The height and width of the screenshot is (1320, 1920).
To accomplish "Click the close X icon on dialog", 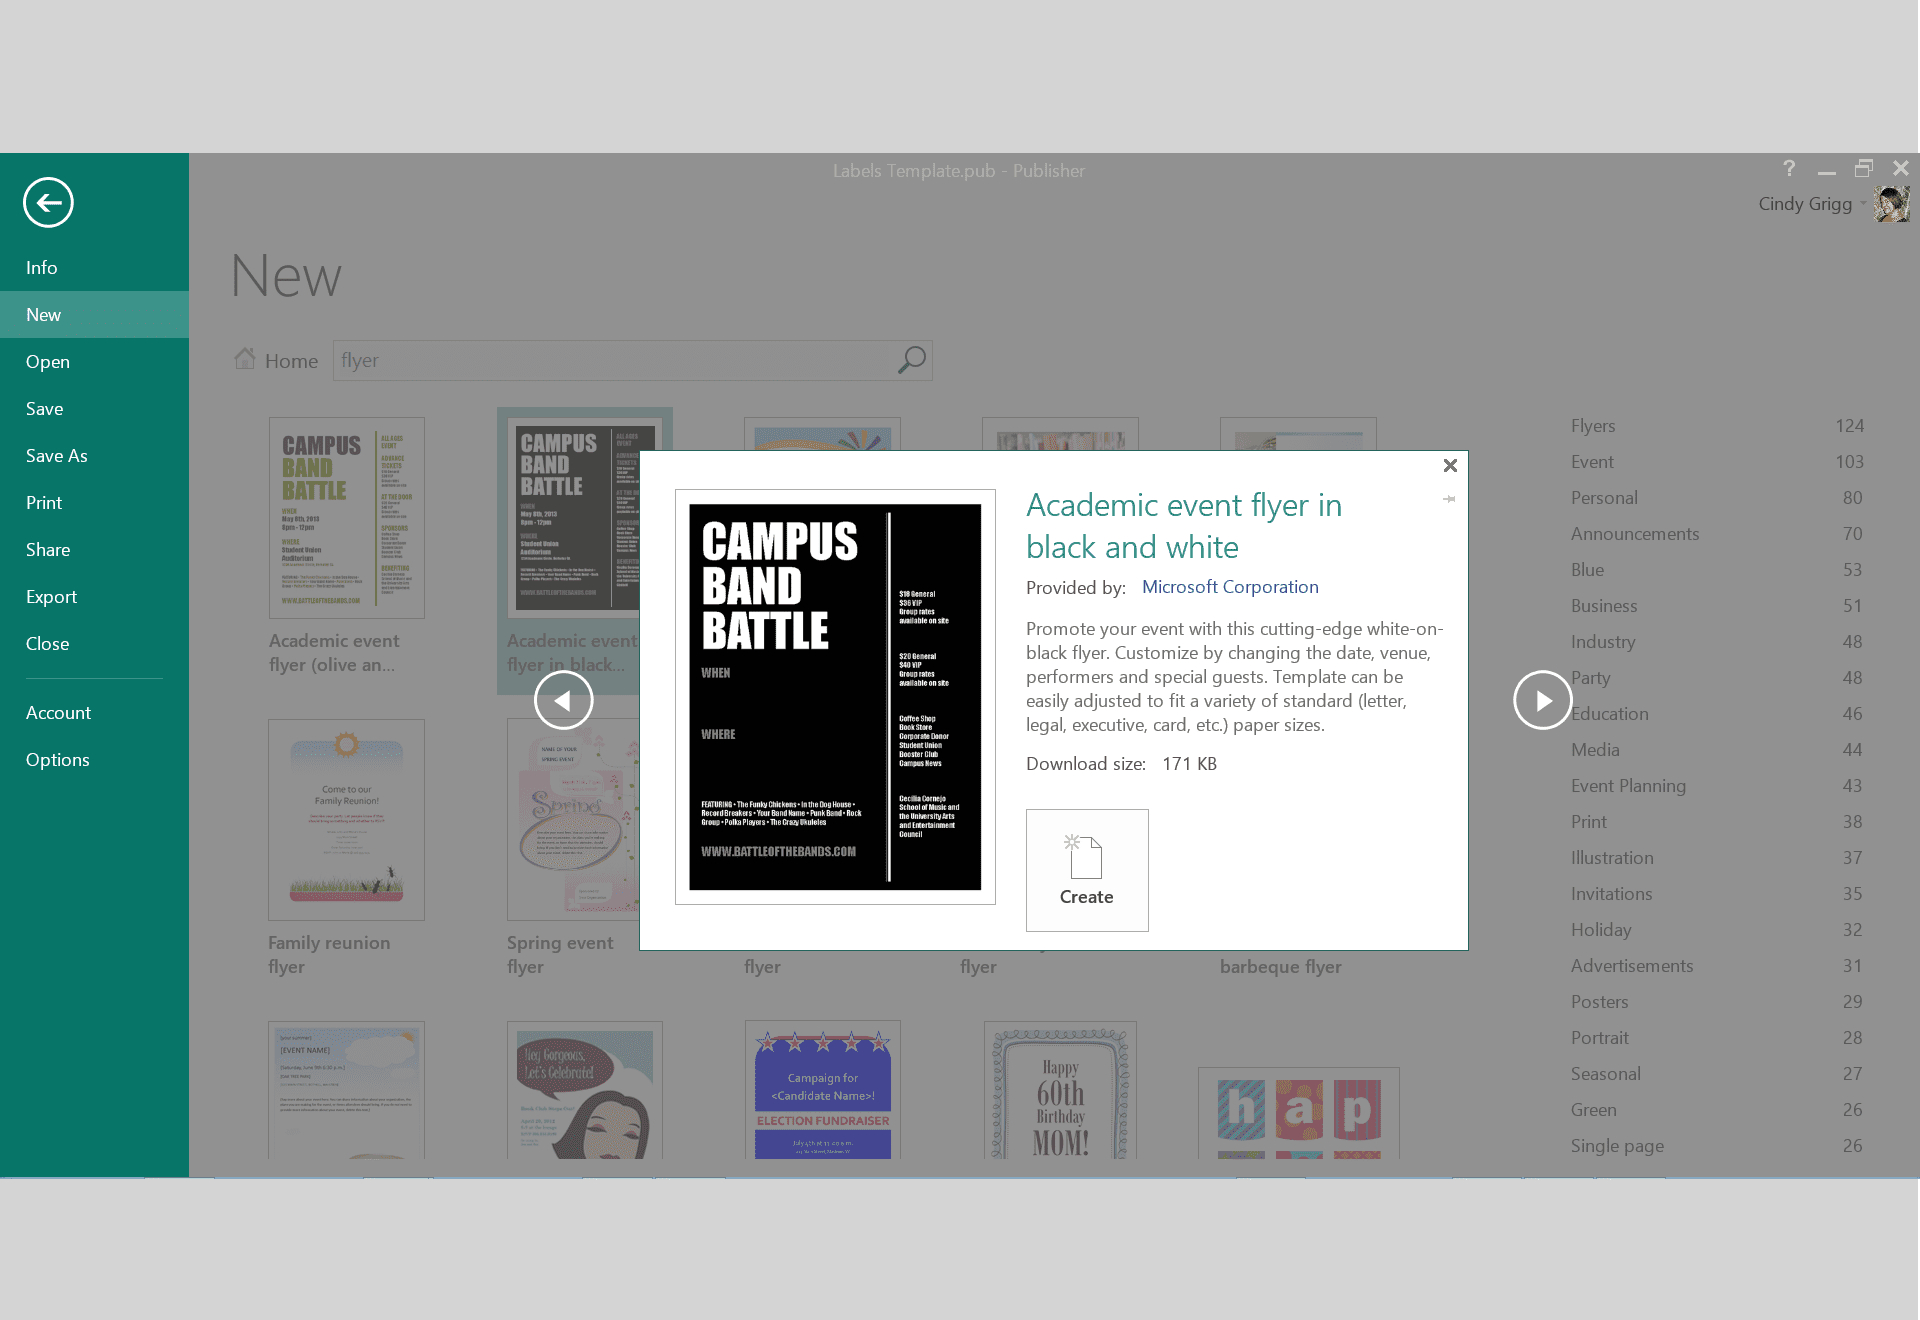I will click(1449, 465).
